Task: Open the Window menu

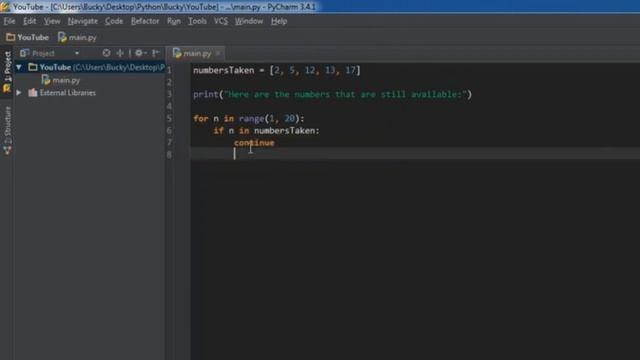Action: [249, 21]
